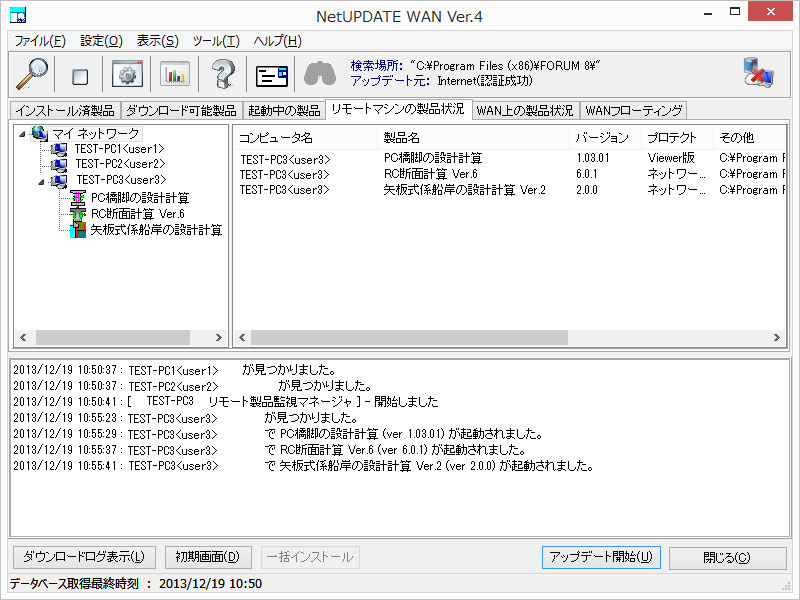Sort by the コンピュータ名 column header
The image size is (800, 600).
click(306, 138)
